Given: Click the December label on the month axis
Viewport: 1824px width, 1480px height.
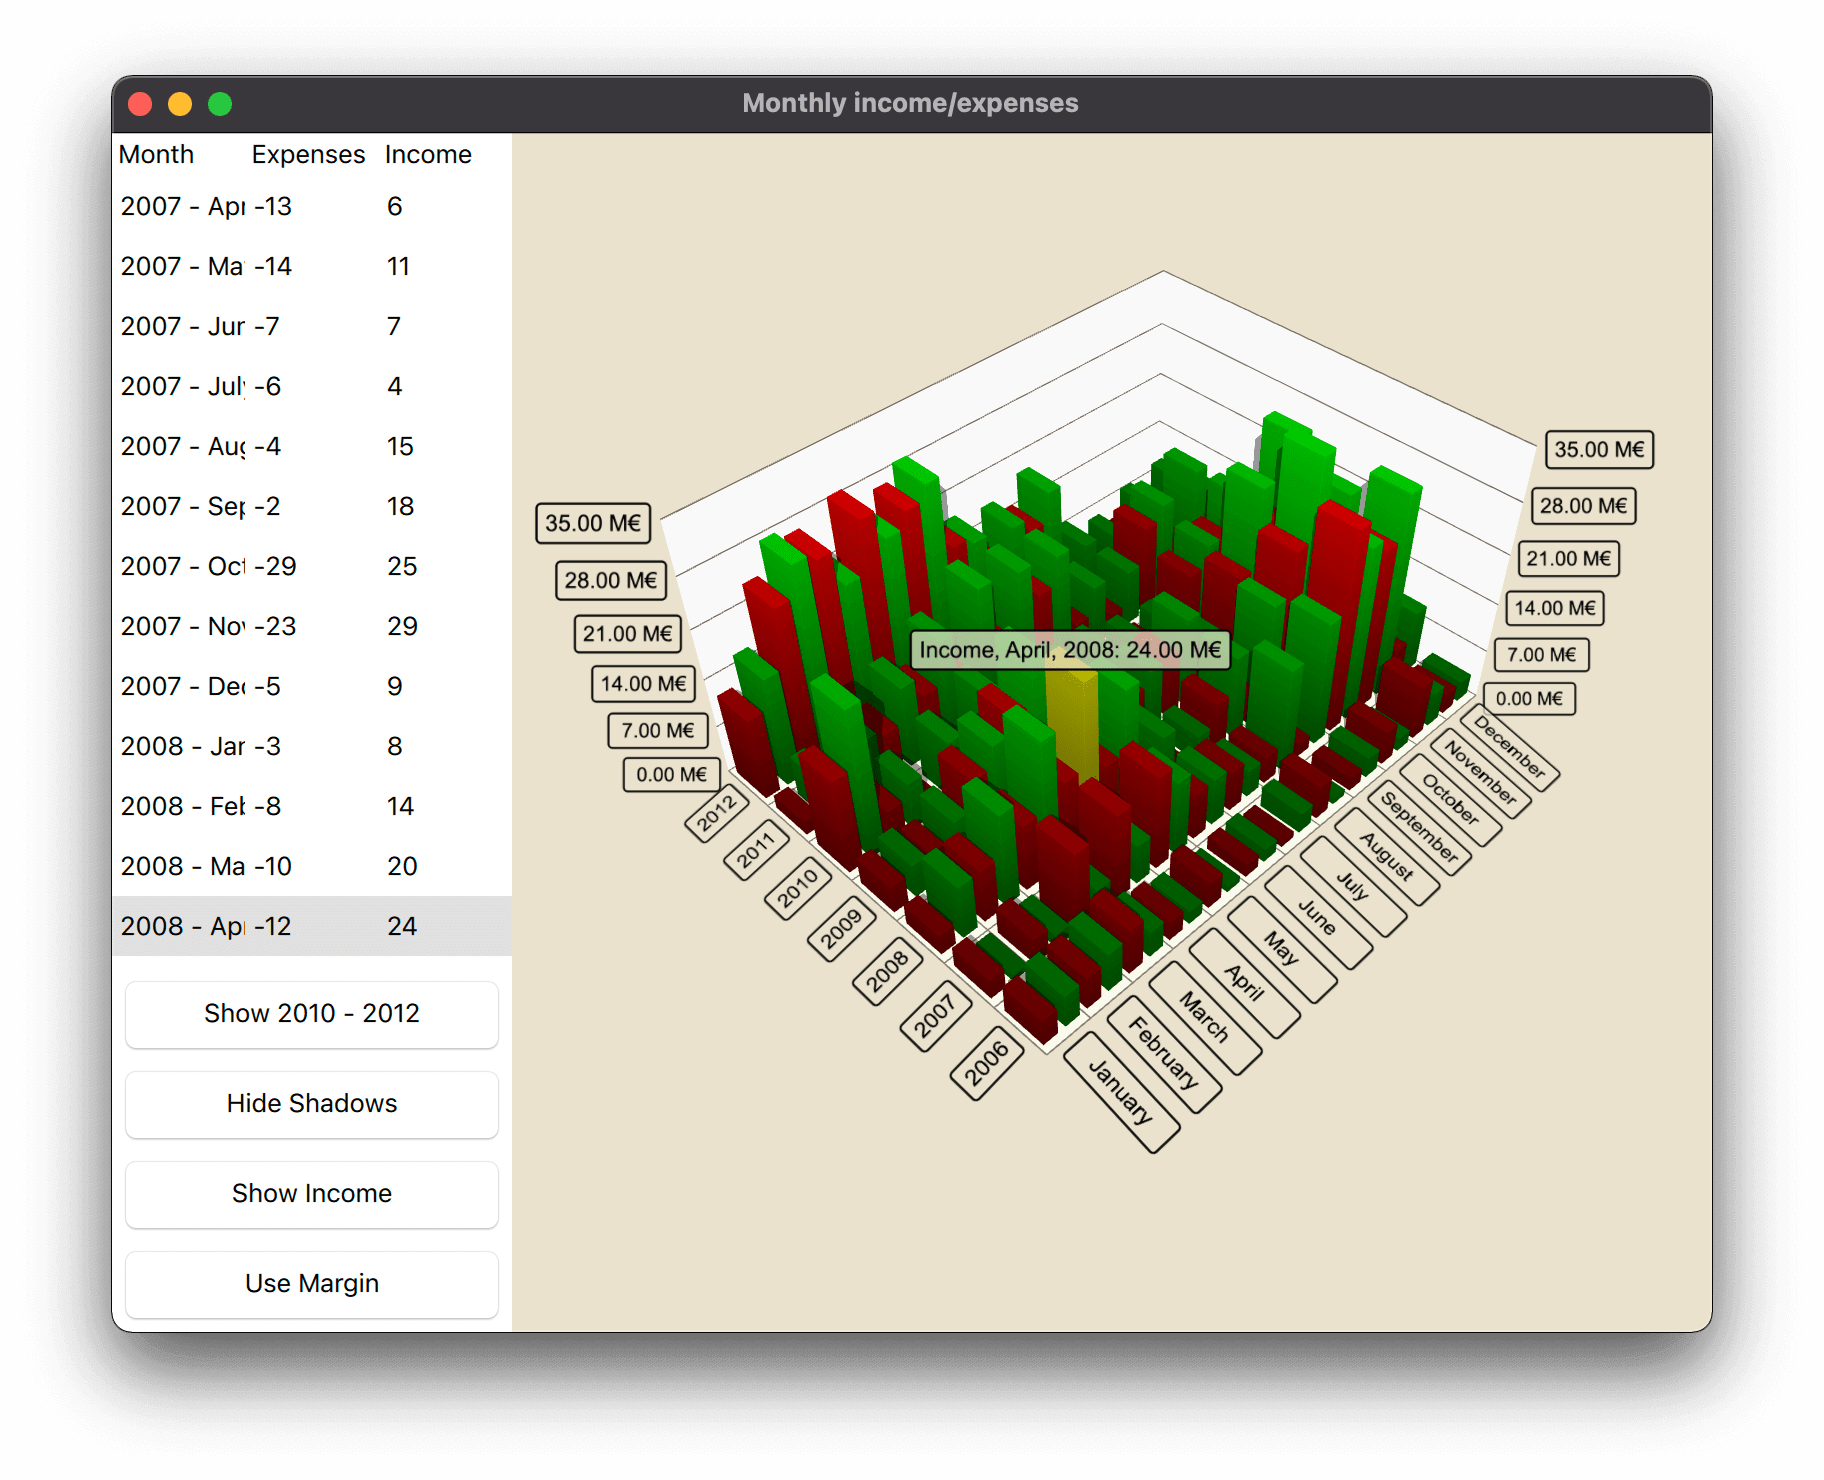Looking at the screenshot, I should click(1509, 748).
